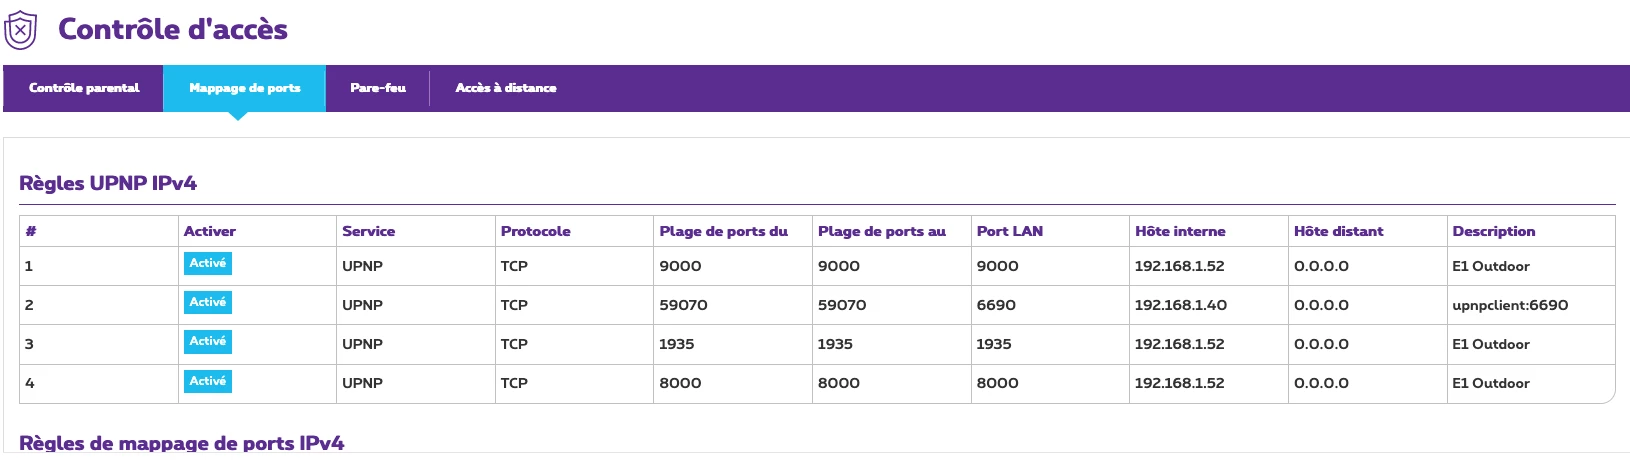The height and width of the screenshot is (460, 1630).
Task: Click the Règles de mappage de ports IPv4 heading
Action: pyautogui.click(x=182, y=443)
